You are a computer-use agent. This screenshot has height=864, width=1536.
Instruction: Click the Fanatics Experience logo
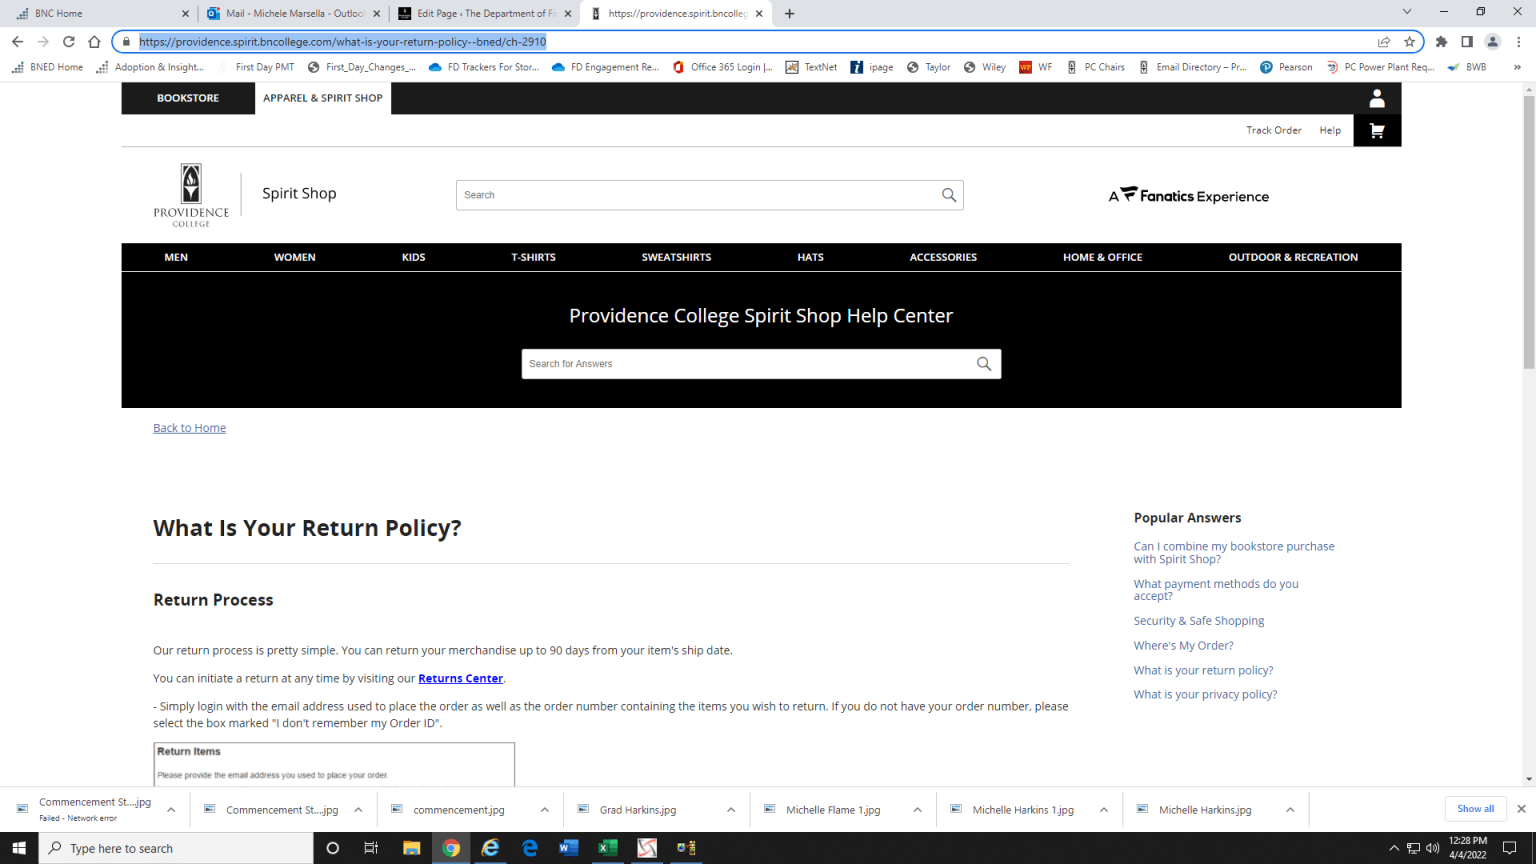point(1189,196)
